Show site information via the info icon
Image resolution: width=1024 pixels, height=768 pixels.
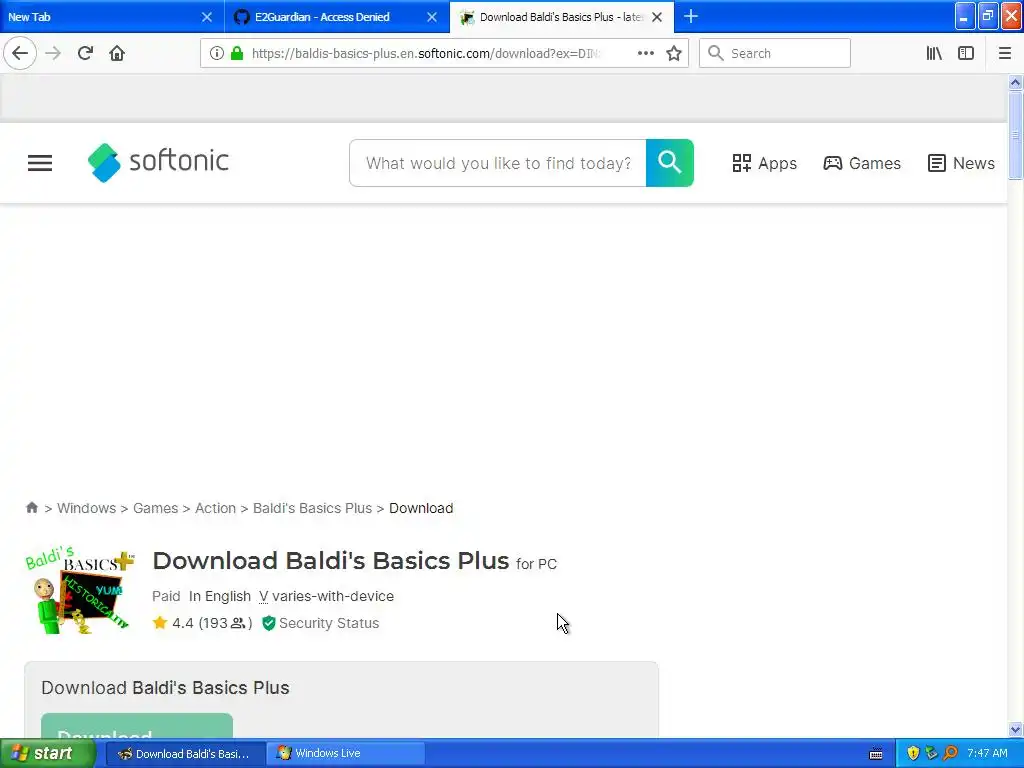pyautogui.click(x=217, y=53)
